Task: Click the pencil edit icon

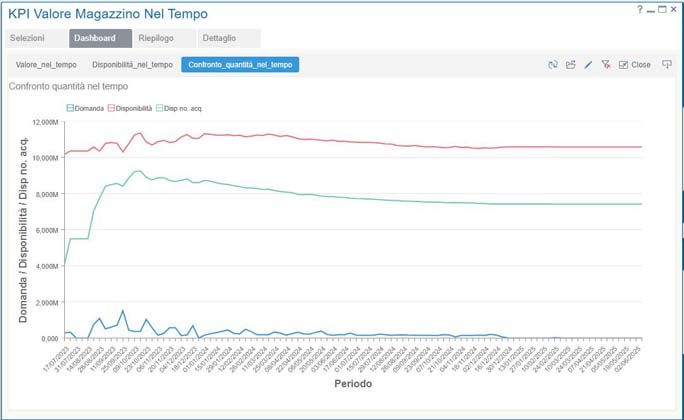Action: (x=588, y=65)
